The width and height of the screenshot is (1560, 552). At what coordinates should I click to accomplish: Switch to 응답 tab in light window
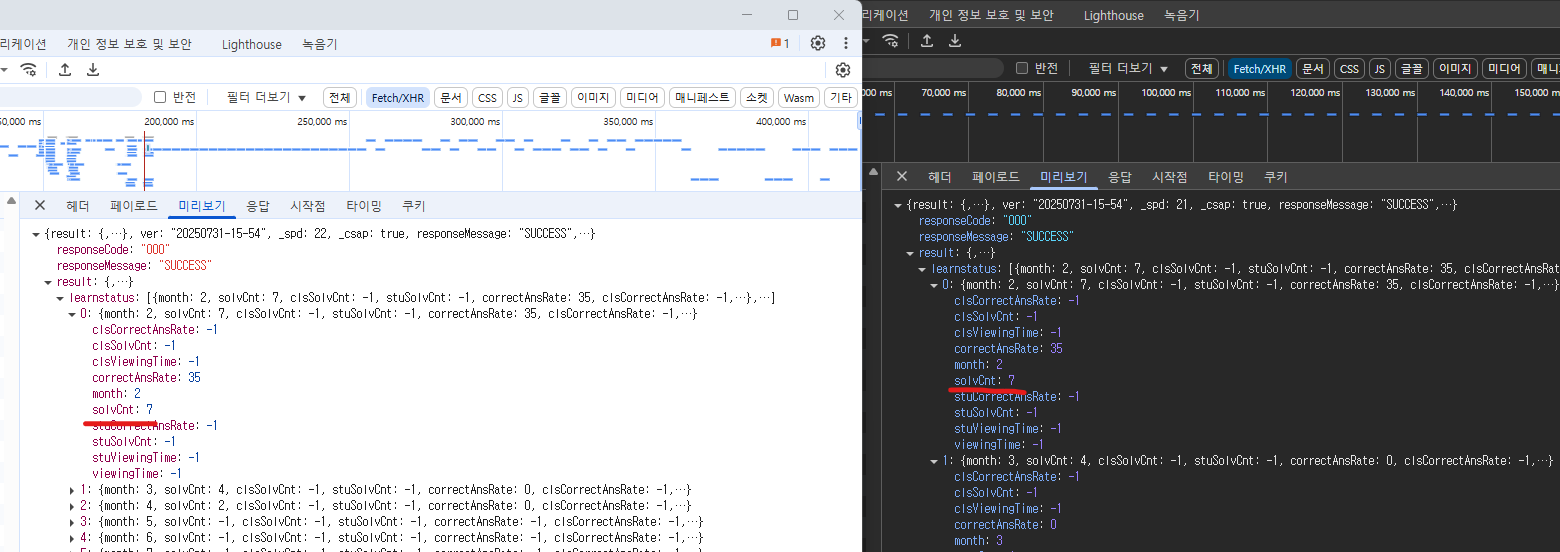(x=258, y=206)
